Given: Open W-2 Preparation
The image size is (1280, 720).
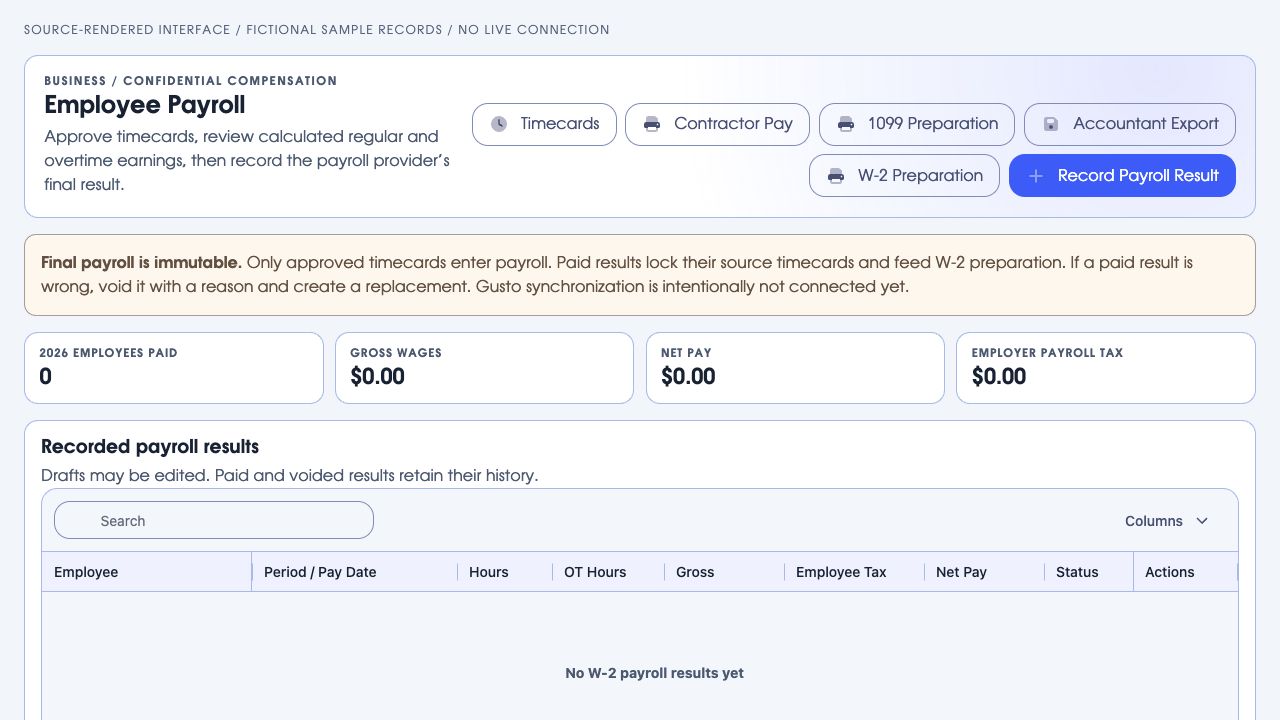Looking at the screenshot, I should pos(904,176).
